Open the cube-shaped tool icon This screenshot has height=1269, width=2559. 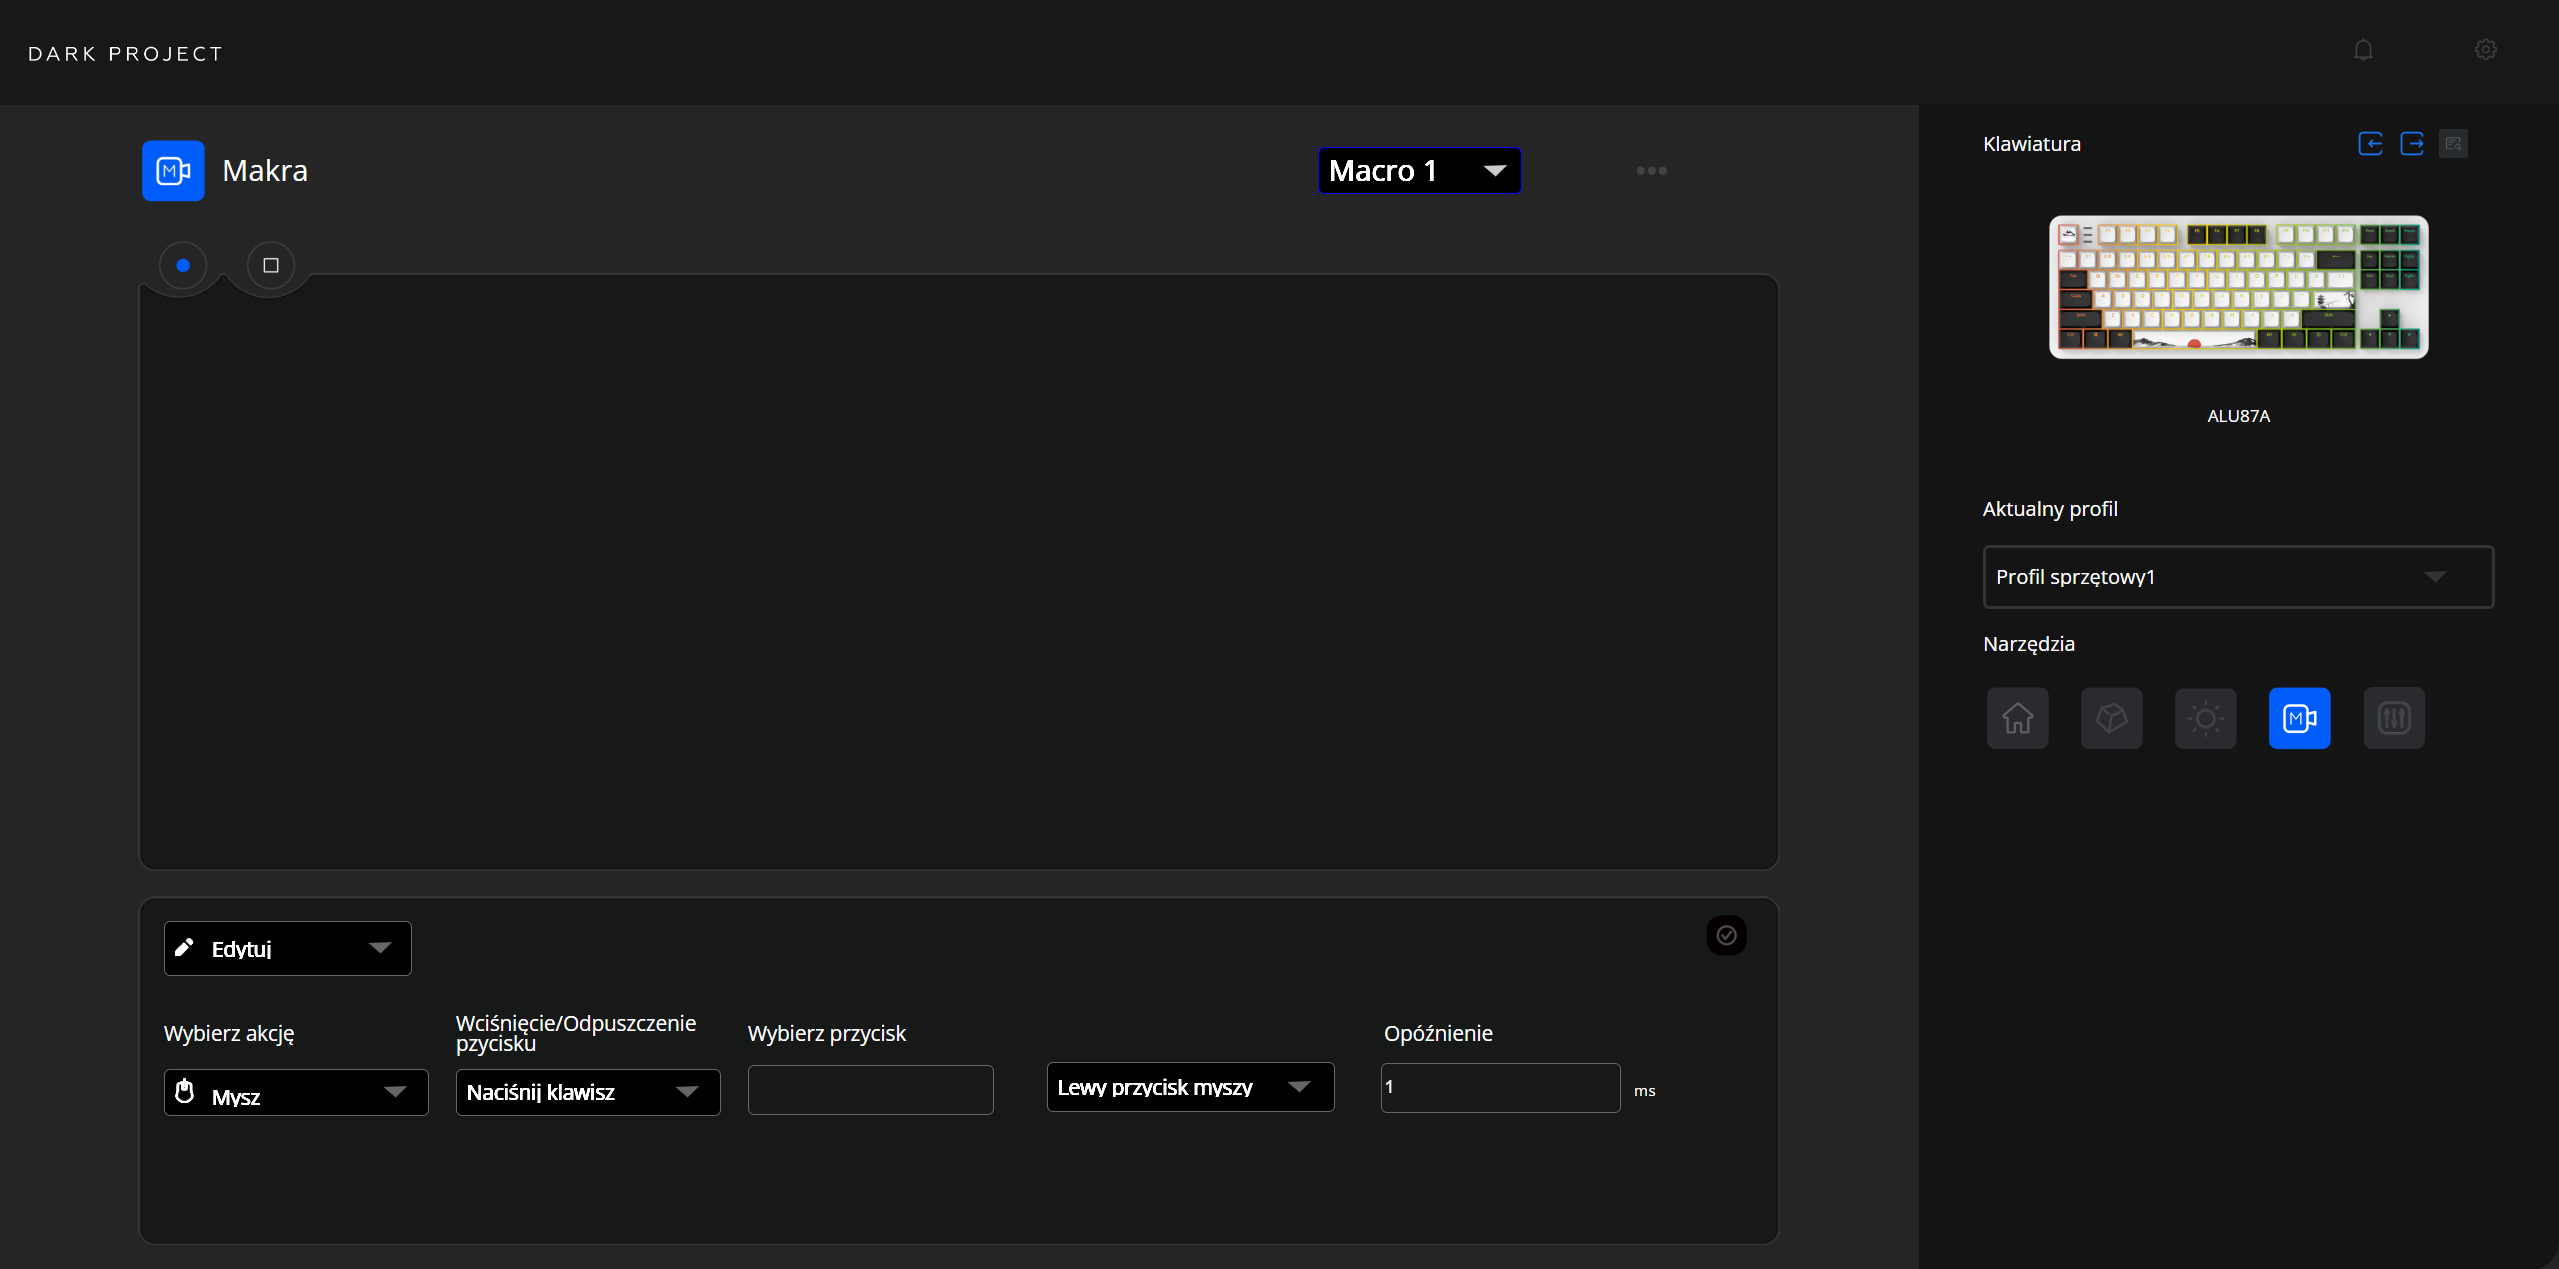pos(2111,718)
